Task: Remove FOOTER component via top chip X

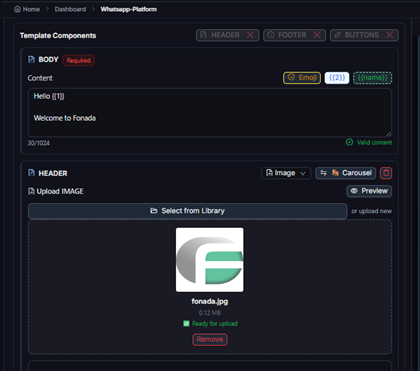Action: click(317, 35)
